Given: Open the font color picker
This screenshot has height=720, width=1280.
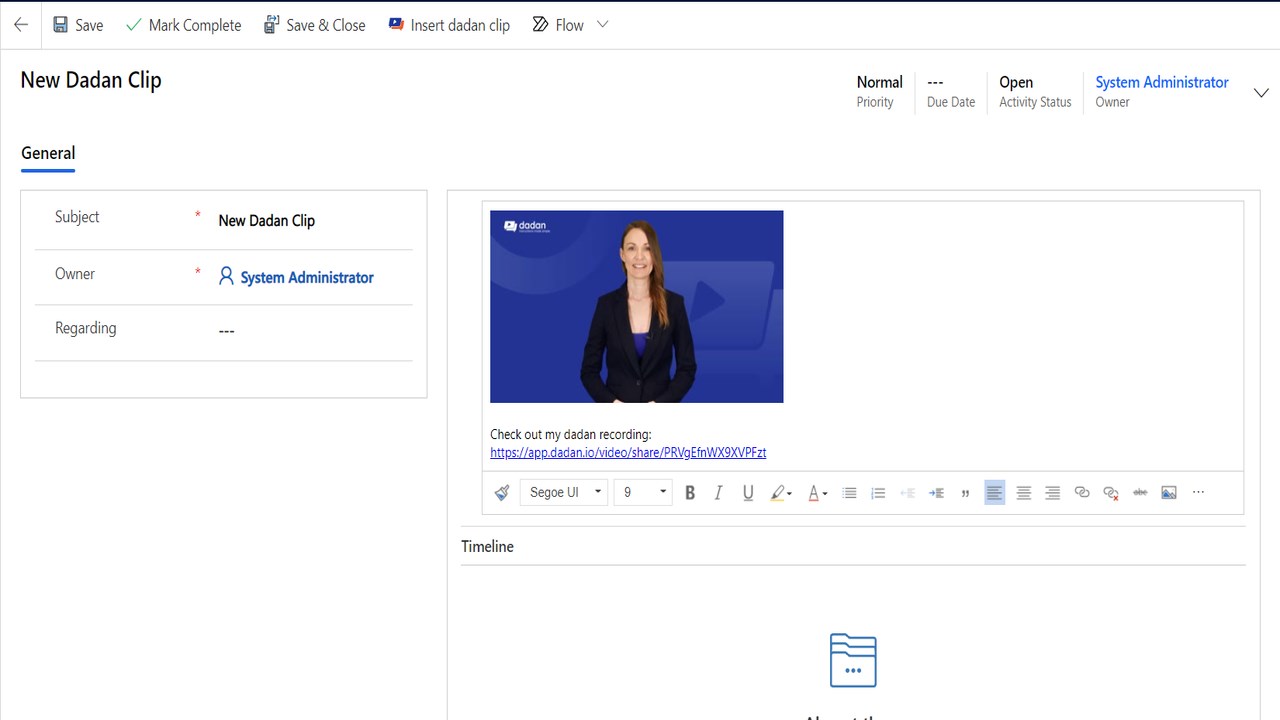Looking at the screenshot, I should [817, 492].
